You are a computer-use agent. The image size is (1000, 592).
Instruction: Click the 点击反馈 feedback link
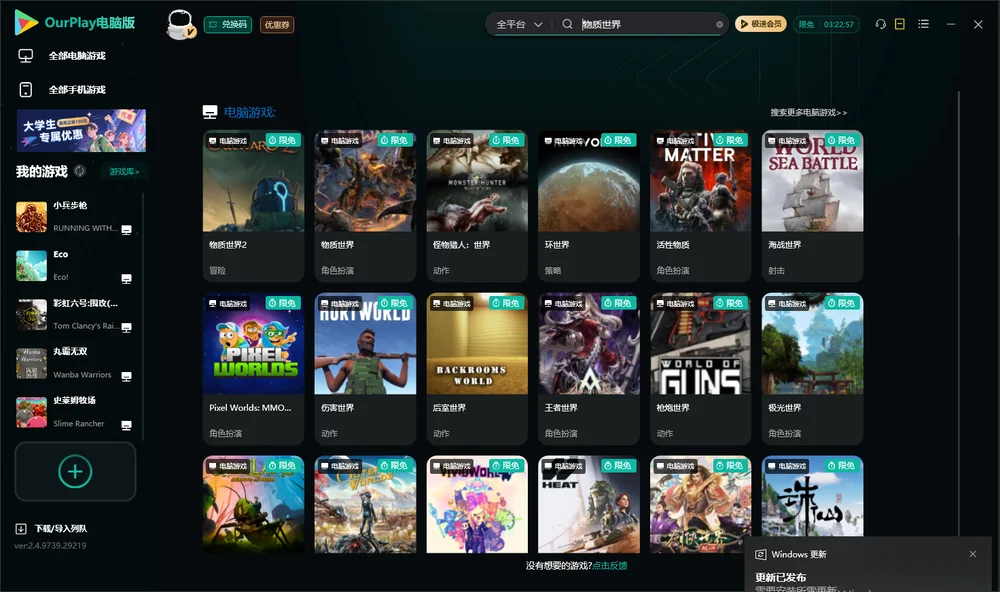point(610,566)
